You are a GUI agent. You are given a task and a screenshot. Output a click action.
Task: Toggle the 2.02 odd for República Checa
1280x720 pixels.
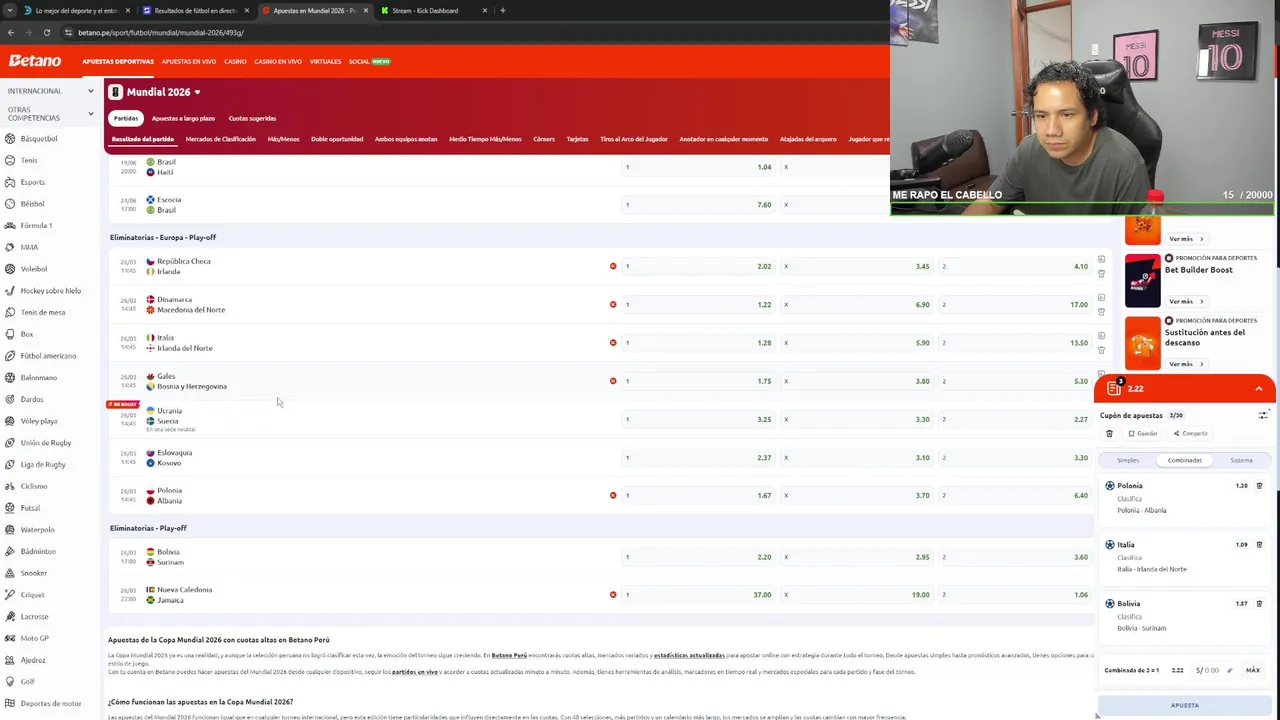[x=699, y=267]
